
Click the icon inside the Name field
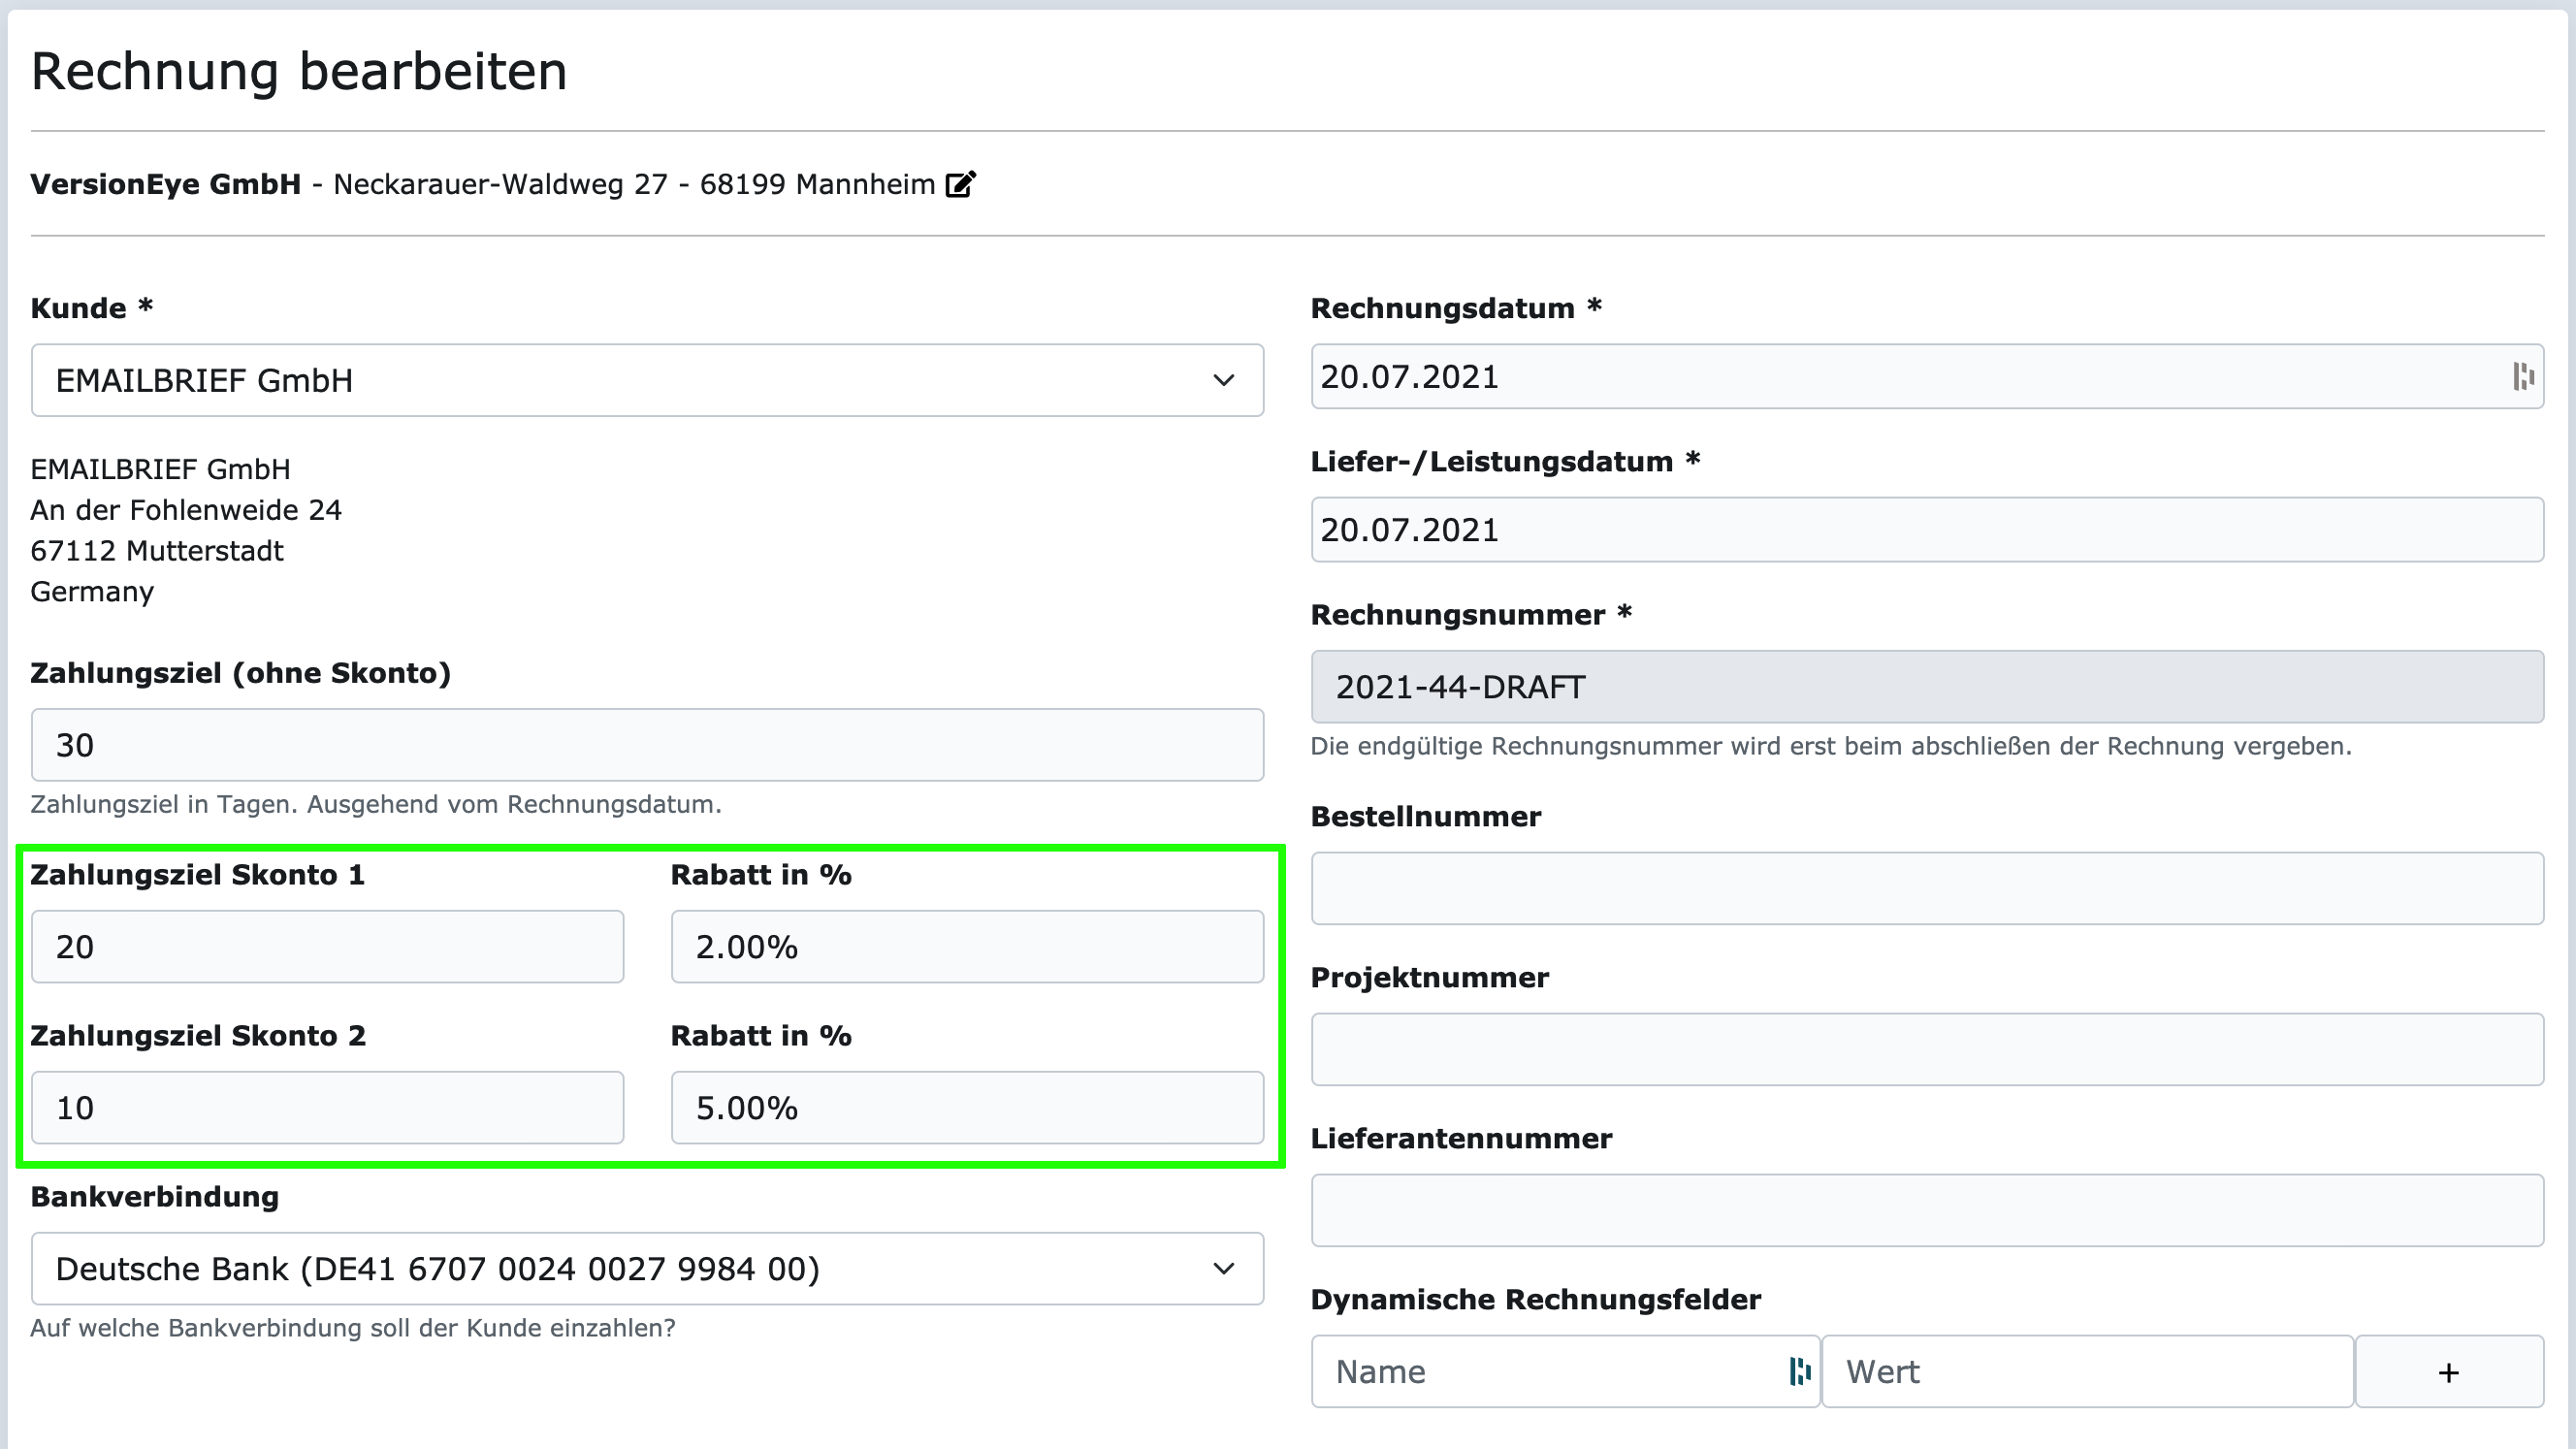point(1799,1371)
